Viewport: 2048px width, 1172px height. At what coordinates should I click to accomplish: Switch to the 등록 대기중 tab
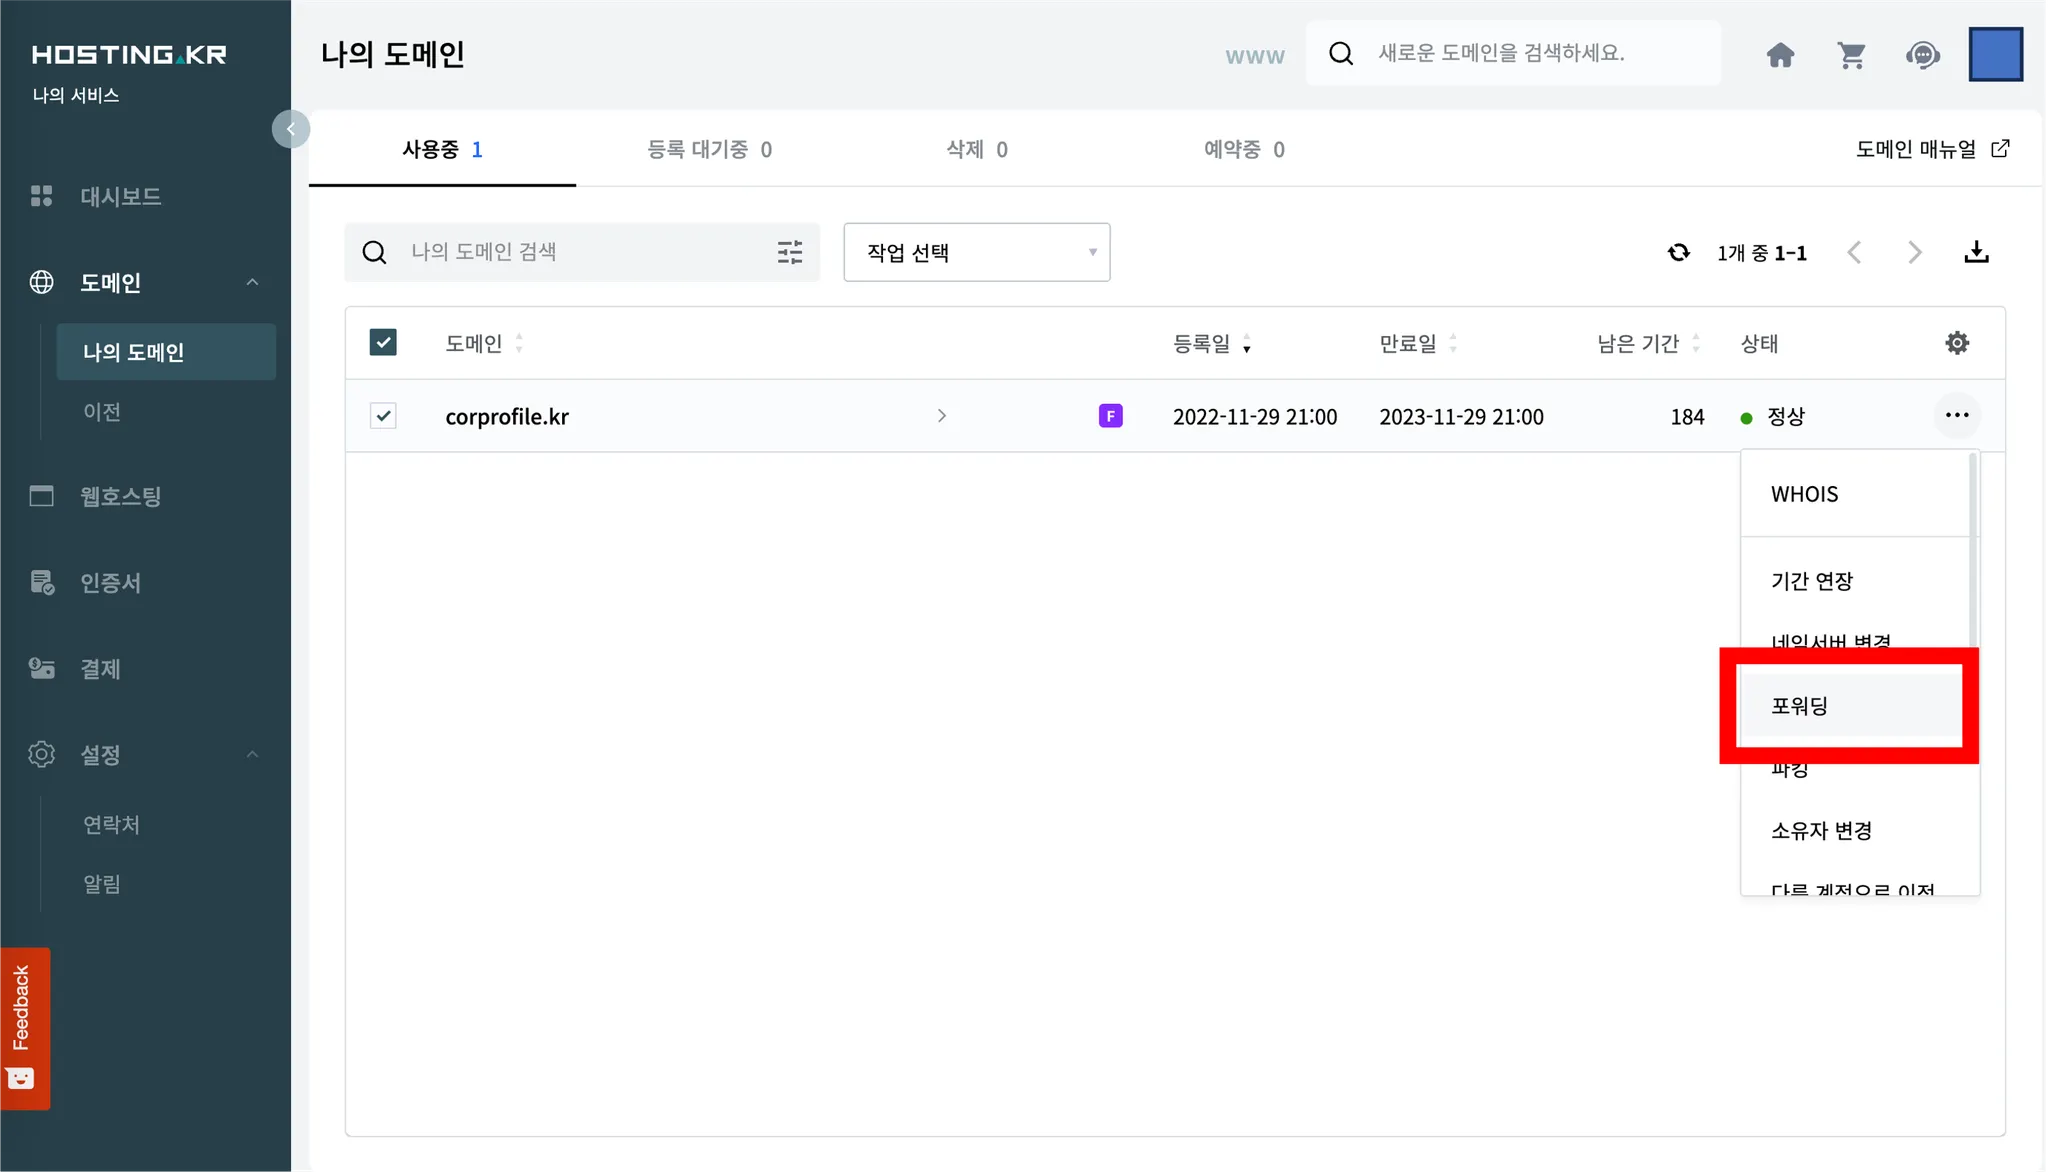[x=709, y=149]
